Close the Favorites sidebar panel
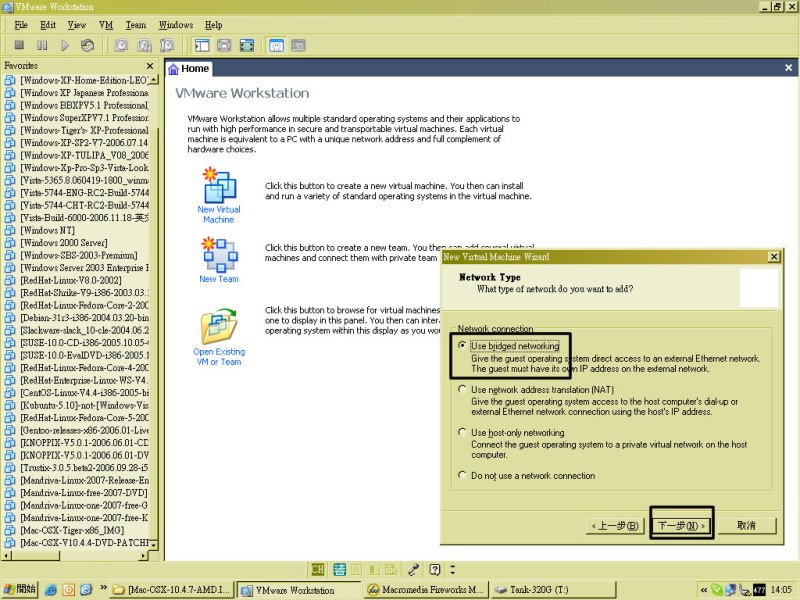This screenshot has height=600, width=800. pos(150,66)
